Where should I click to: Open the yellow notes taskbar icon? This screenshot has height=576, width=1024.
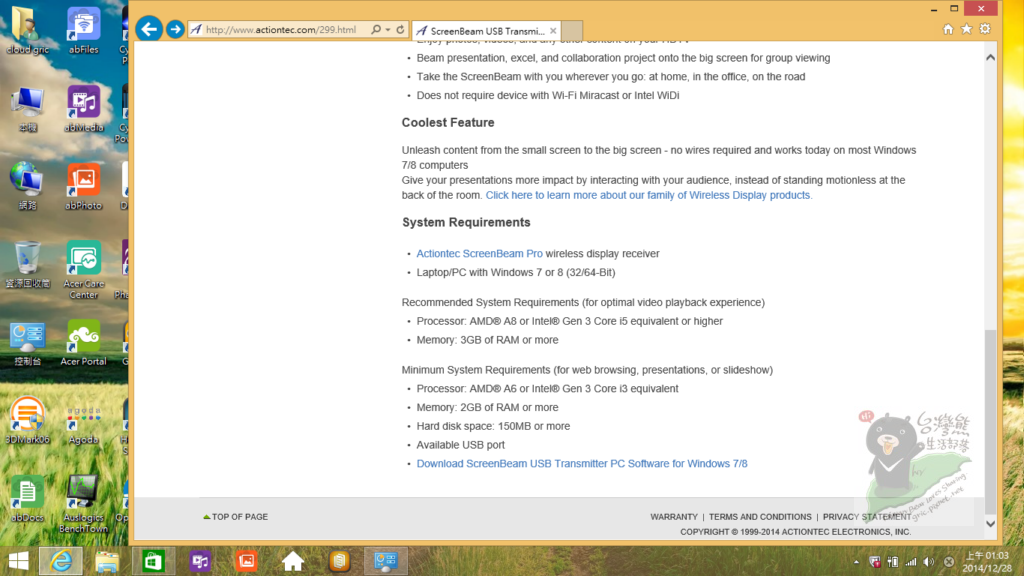coord(339,561)
